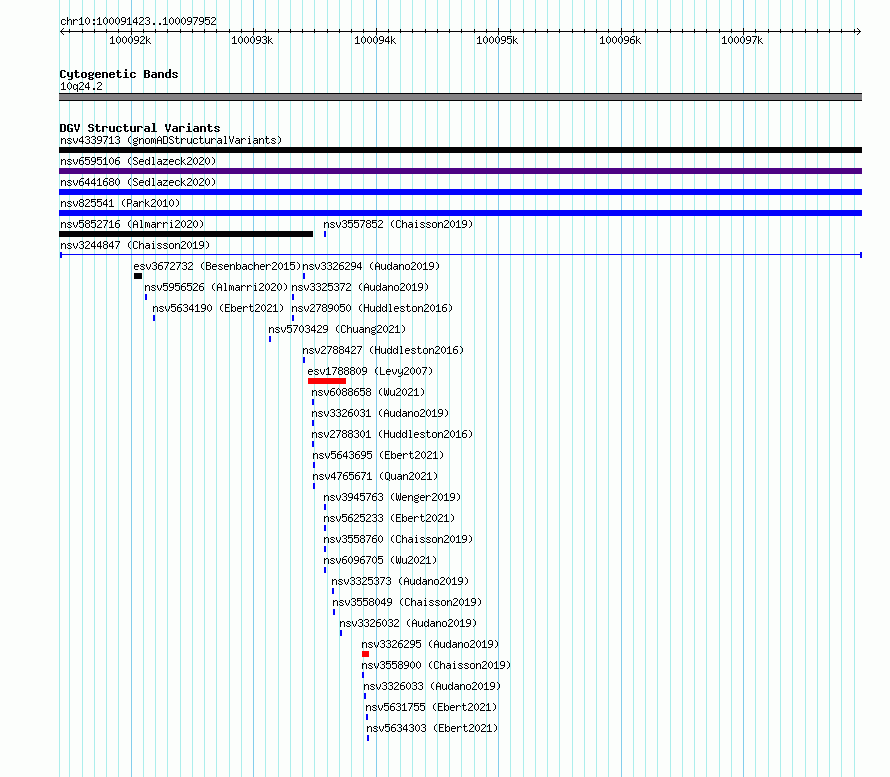The image size is (890, 777).
Task: Open nsv4765671 (Quan2021) variant
Action: tap(375, 476)
